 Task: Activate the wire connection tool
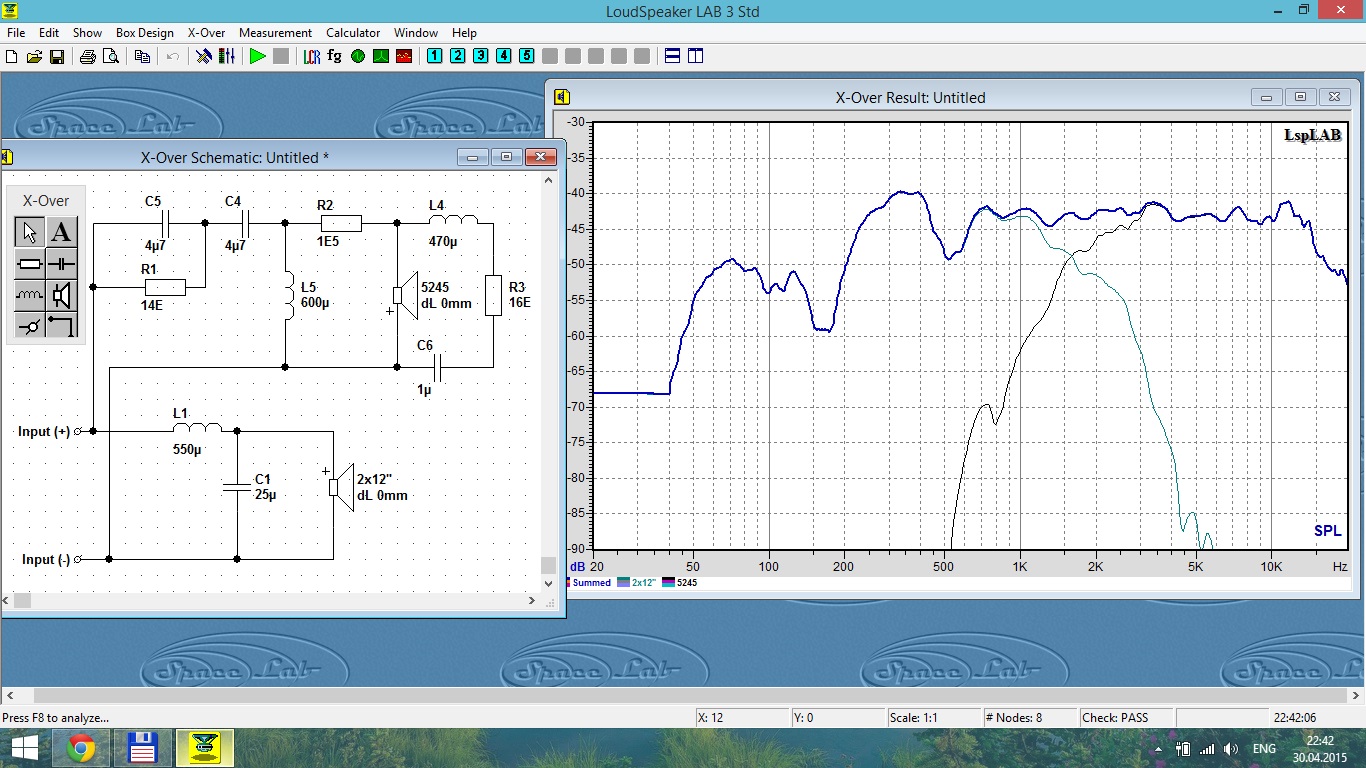pos(62,326)
